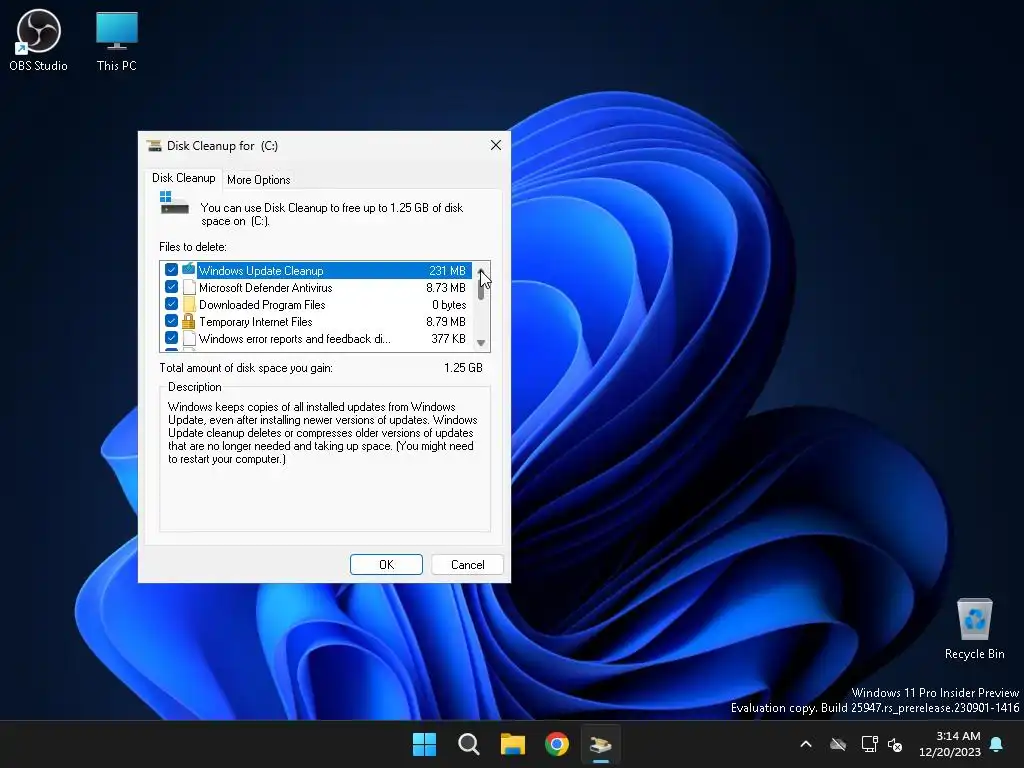Select Microsoft Defender Antivirus row
Image resolution: width=1024 pixels, height=768 pixels.
click(317, 287)
